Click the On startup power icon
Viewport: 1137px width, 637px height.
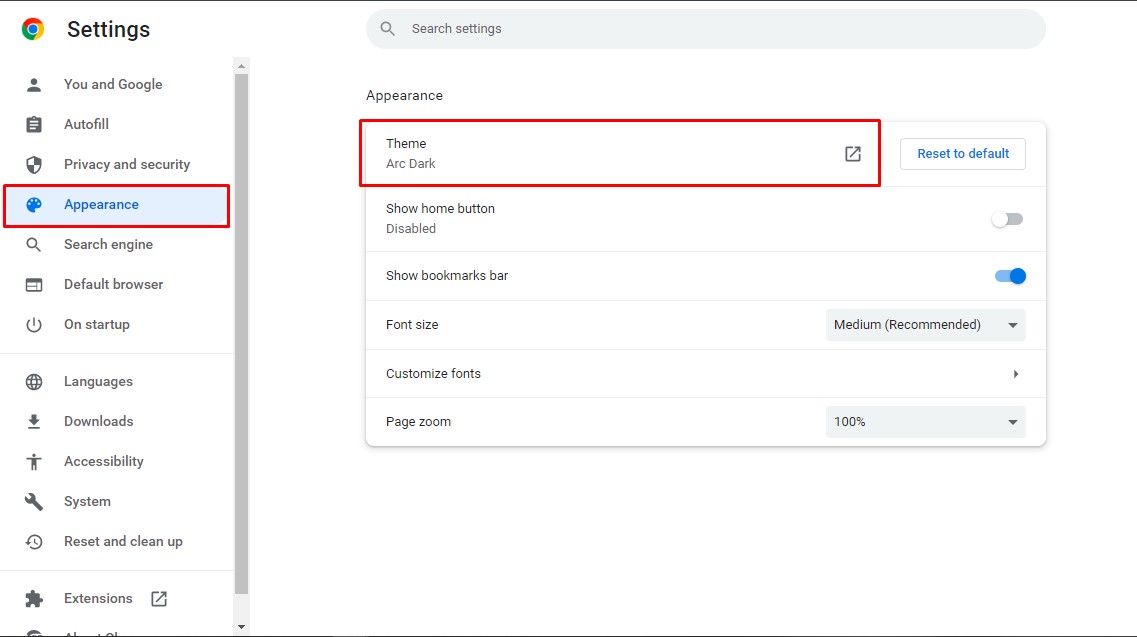tap(34, 325)
